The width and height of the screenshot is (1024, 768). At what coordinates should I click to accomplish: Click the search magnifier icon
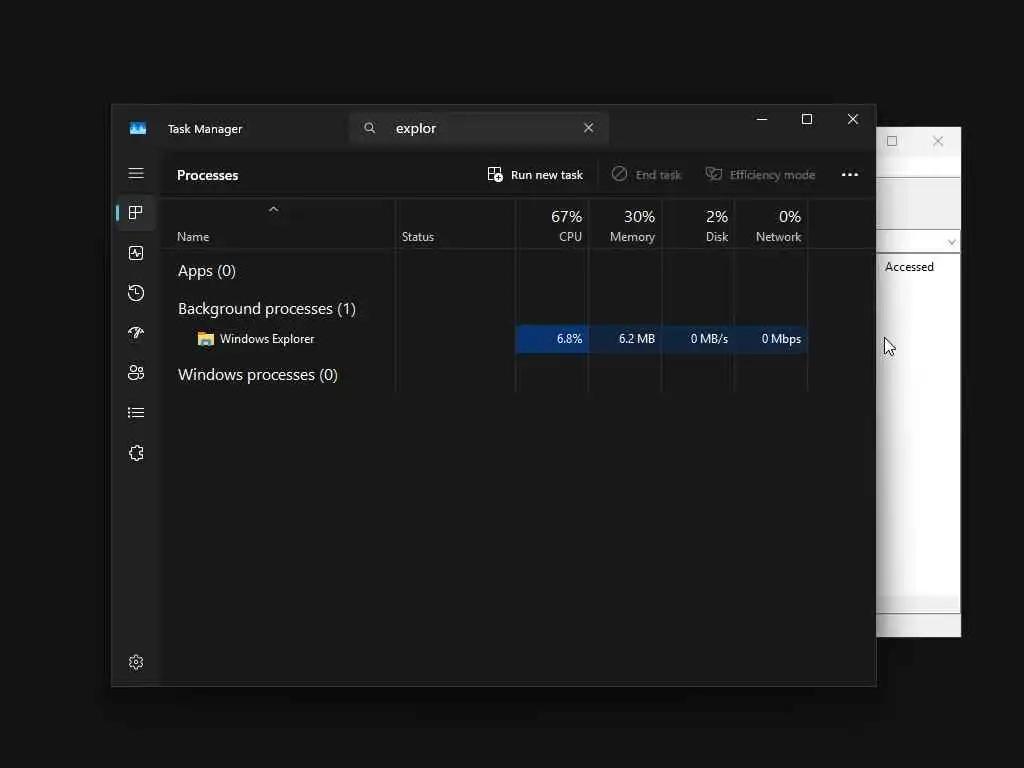[370, 128]
